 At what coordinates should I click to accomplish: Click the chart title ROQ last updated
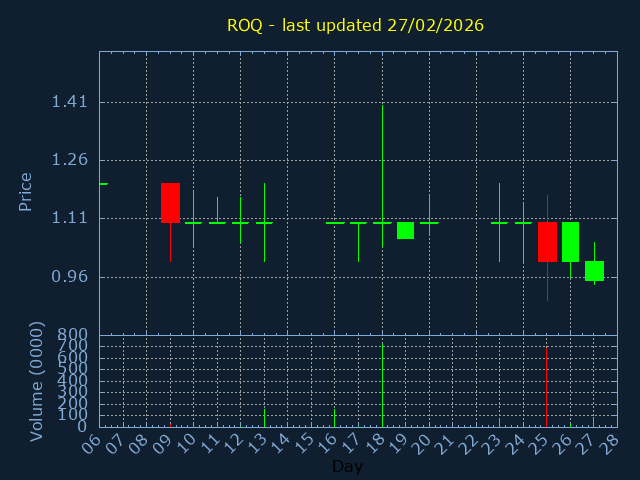tap(355, 25)
